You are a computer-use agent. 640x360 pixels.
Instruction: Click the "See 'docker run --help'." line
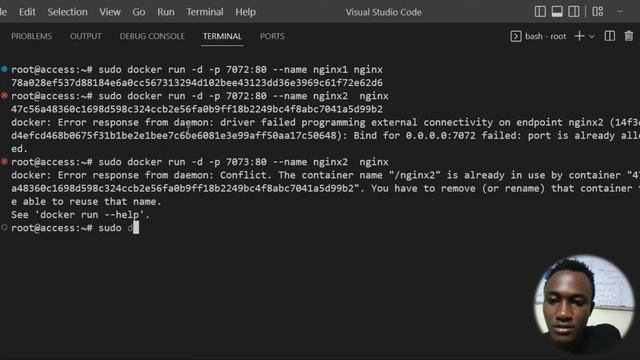(80, 215)
